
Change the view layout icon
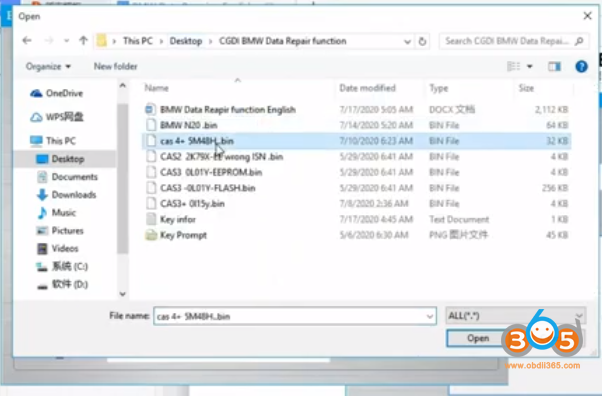513,66
